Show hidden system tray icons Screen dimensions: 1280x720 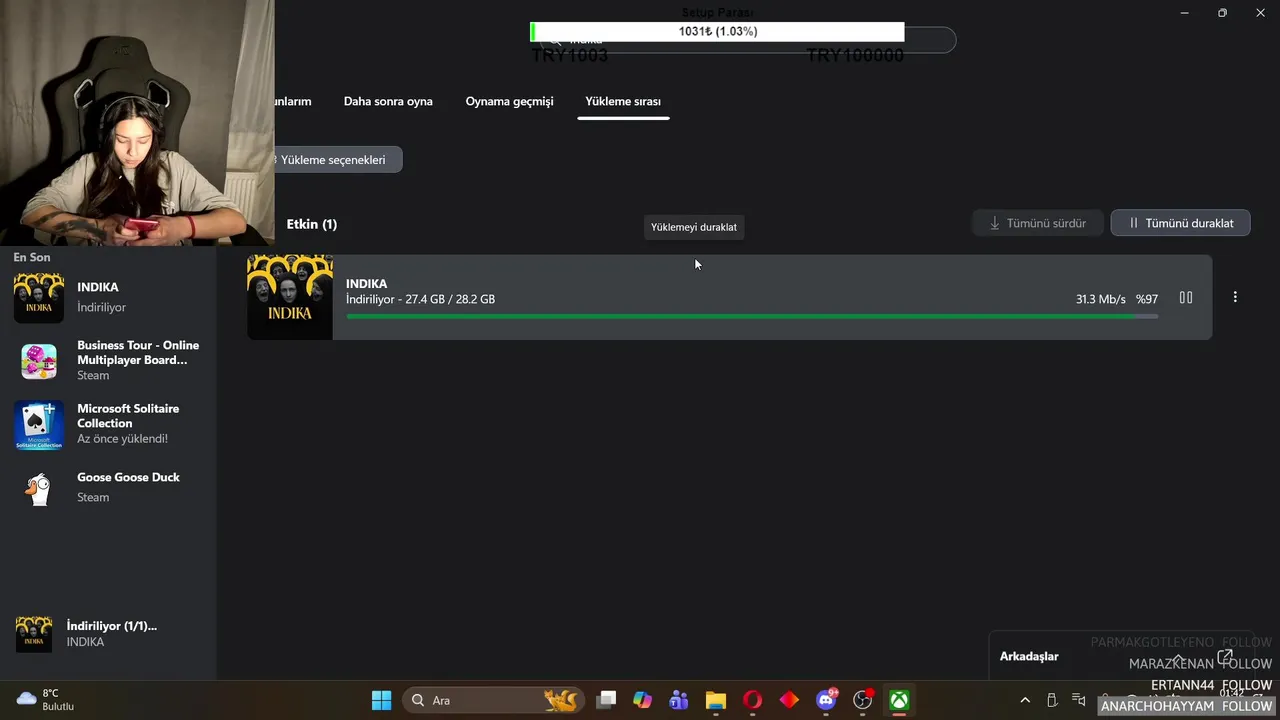point(1024,700)
